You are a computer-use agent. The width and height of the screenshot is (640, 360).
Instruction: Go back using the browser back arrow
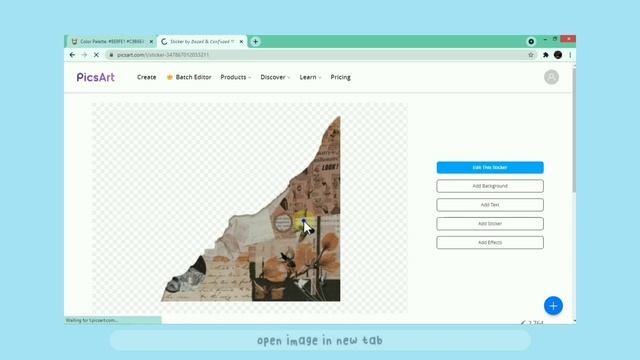[x=72, y=55]
